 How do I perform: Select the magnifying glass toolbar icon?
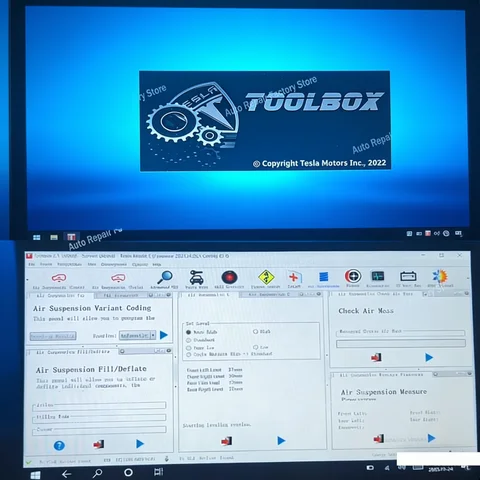coord(165,277)
